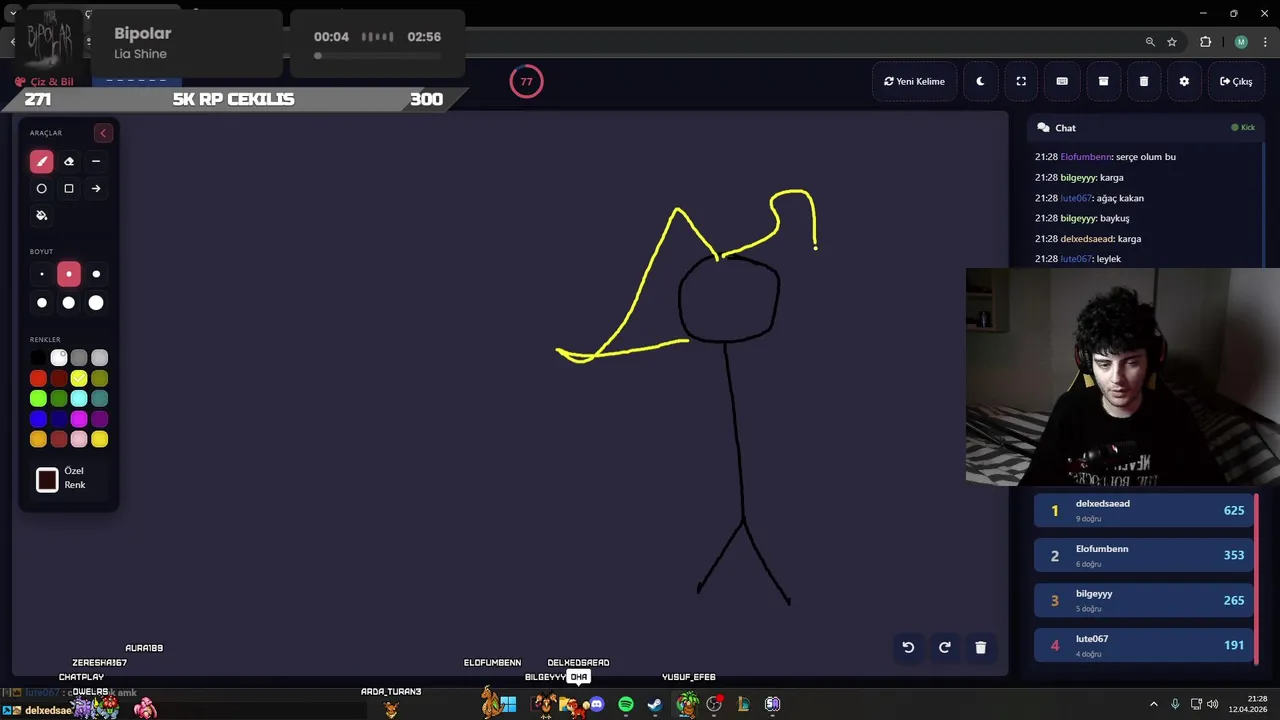This screenshot has height=720, width=1280.
Task: Open Spotify from the taskbar
Action: [626, 705]
